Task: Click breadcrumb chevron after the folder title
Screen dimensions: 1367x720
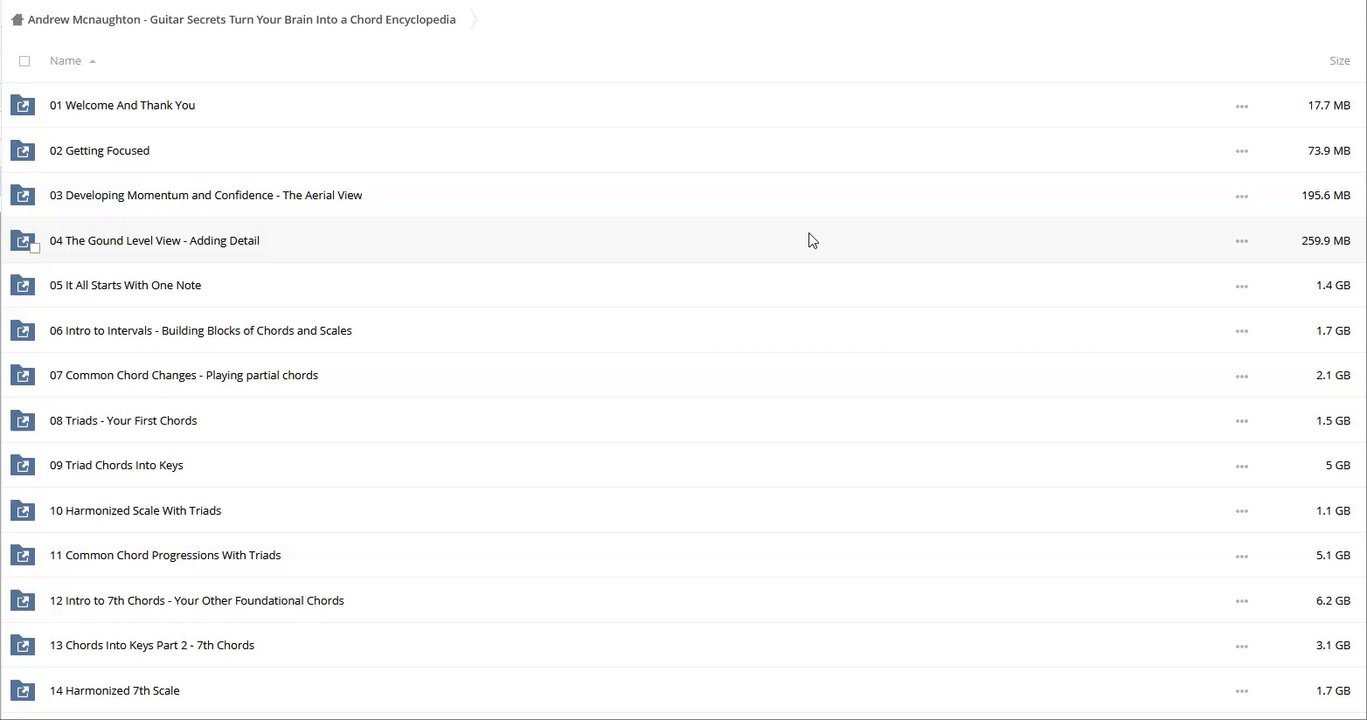Action: point(473,20)
